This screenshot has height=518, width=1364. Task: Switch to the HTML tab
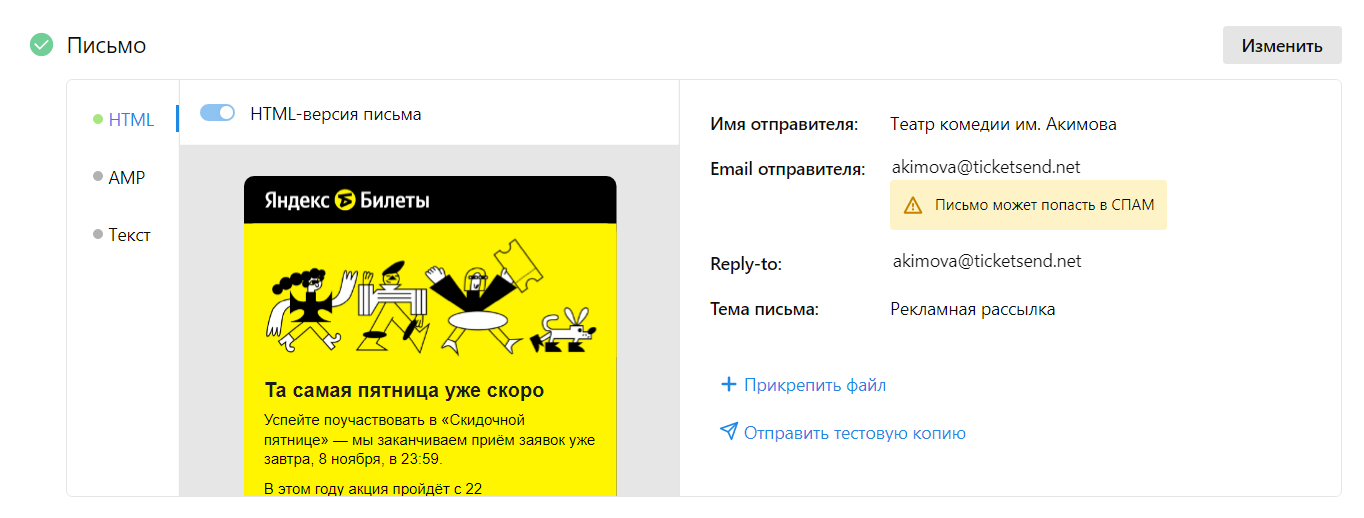pos(131,120)
